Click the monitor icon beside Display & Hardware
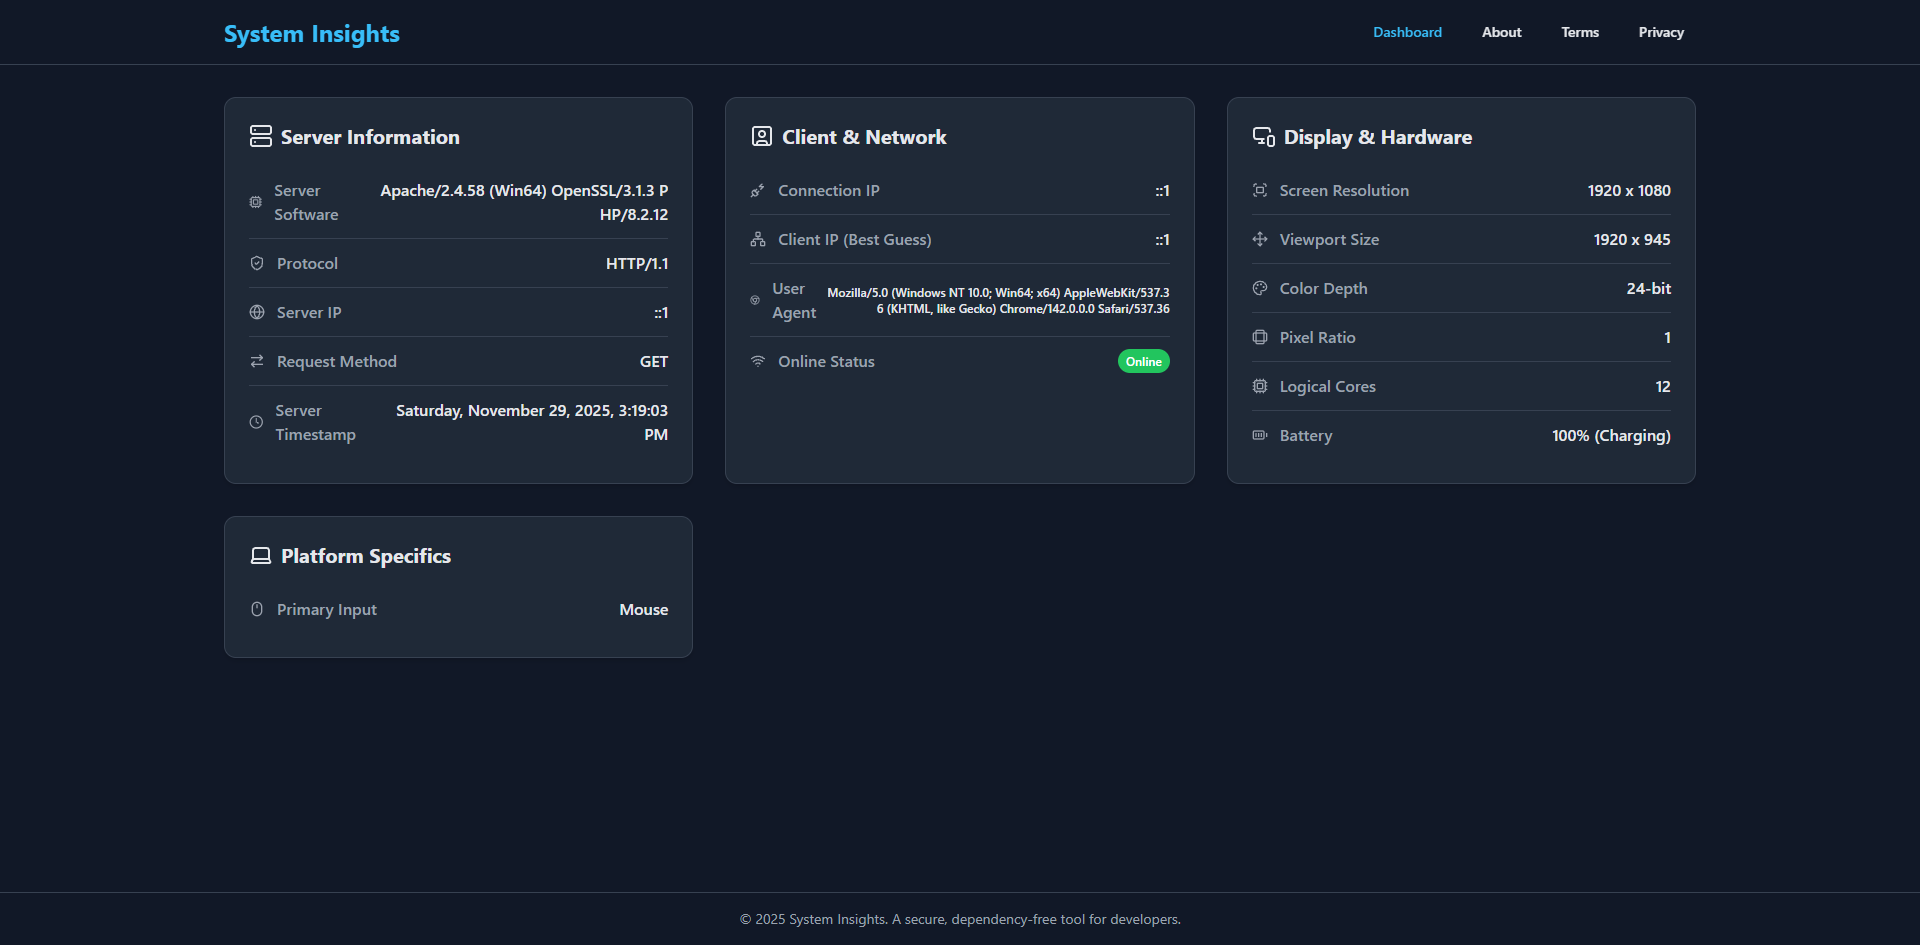Screen dimensions: 1920x945 (1264, 136)
